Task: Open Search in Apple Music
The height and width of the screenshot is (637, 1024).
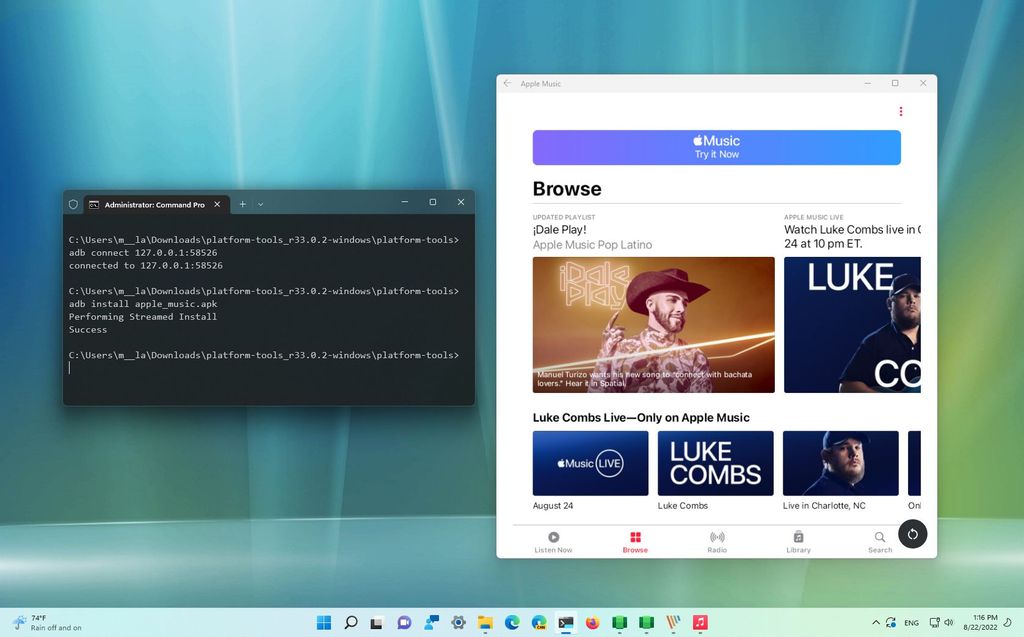Action: tap(879, 541)
